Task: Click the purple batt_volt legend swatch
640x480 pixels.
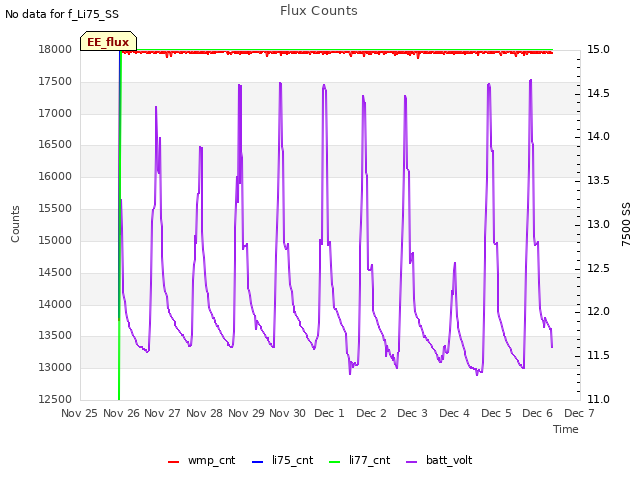Action: tap(412, 462)
